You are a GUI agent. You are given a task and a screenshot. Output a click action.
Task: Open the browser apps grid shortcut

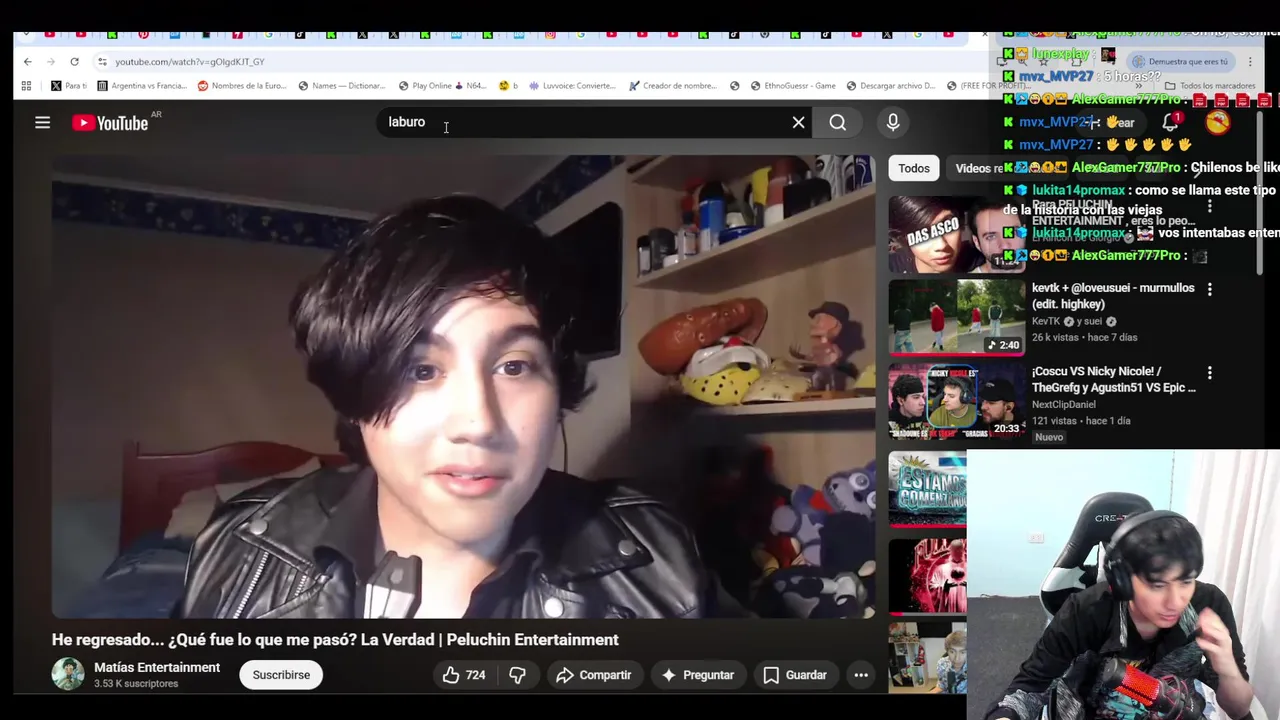point(26,86)
